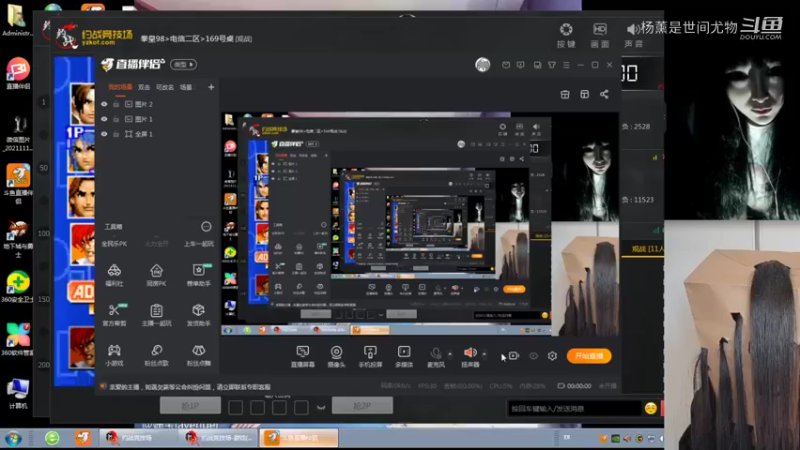Open the 同房PK tool

(x=157, y=275)
